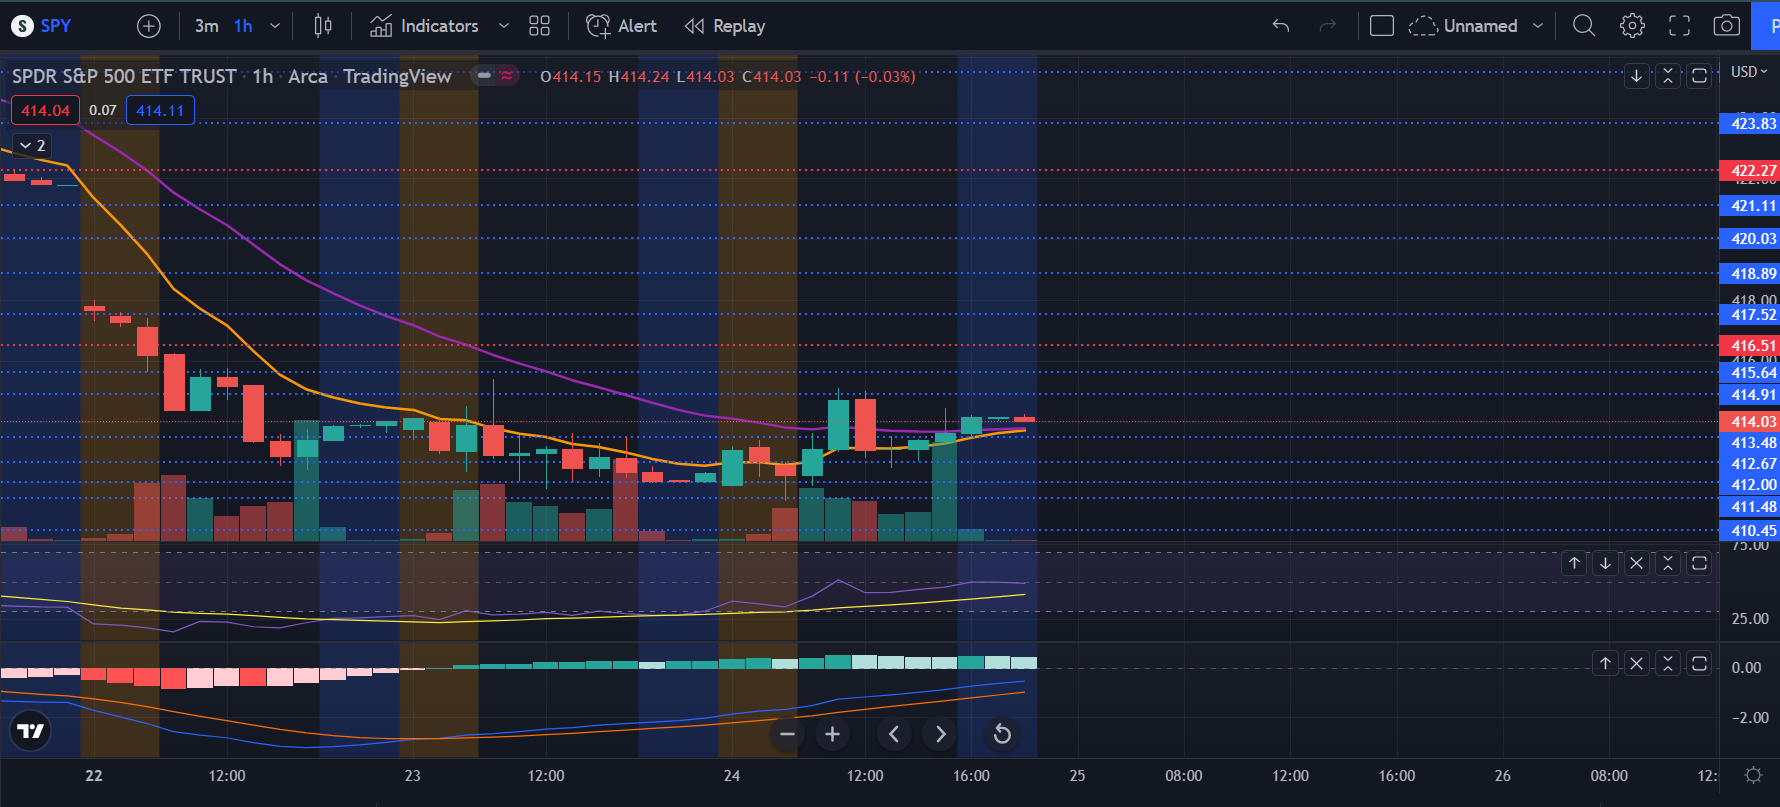Select the 421.11 price level label

(x=1749, y=206)
